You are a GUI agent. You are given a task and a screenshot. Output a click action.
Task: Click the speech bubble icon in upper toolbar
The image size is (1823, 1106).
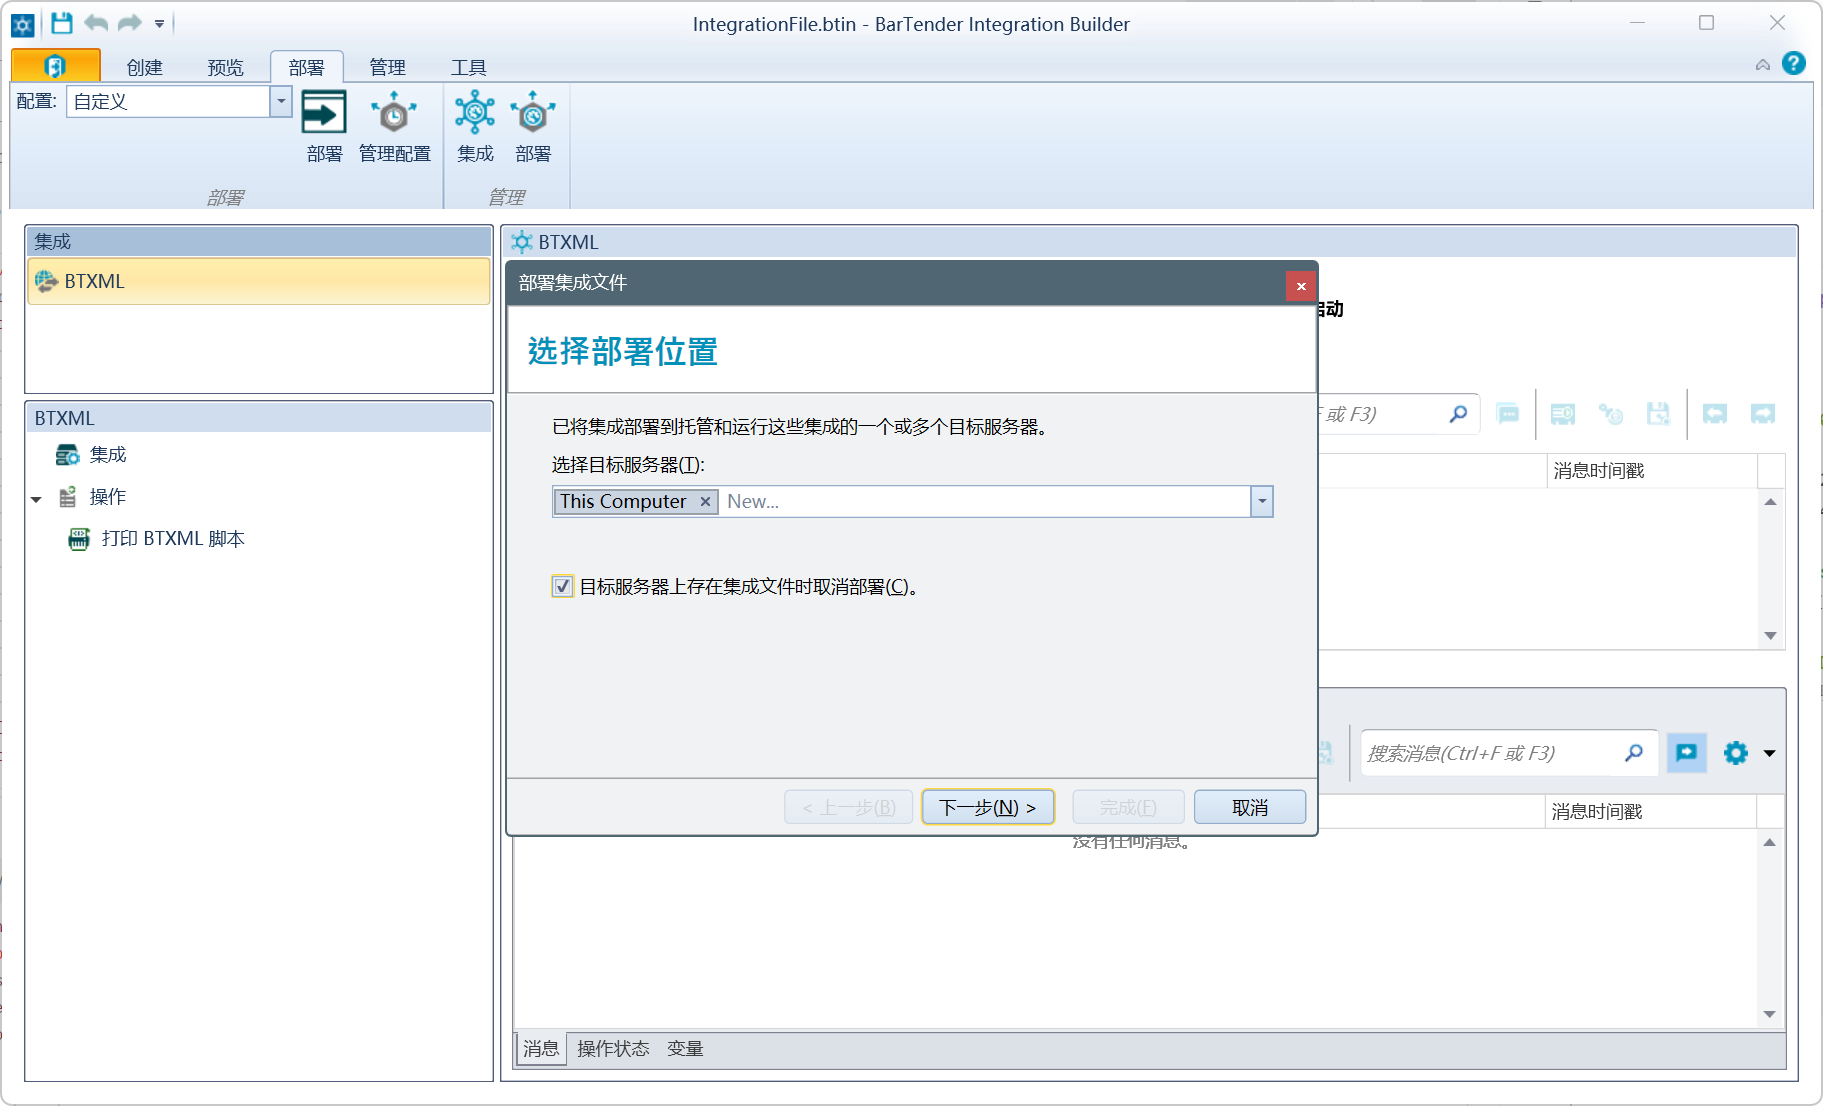point(1508,414)
